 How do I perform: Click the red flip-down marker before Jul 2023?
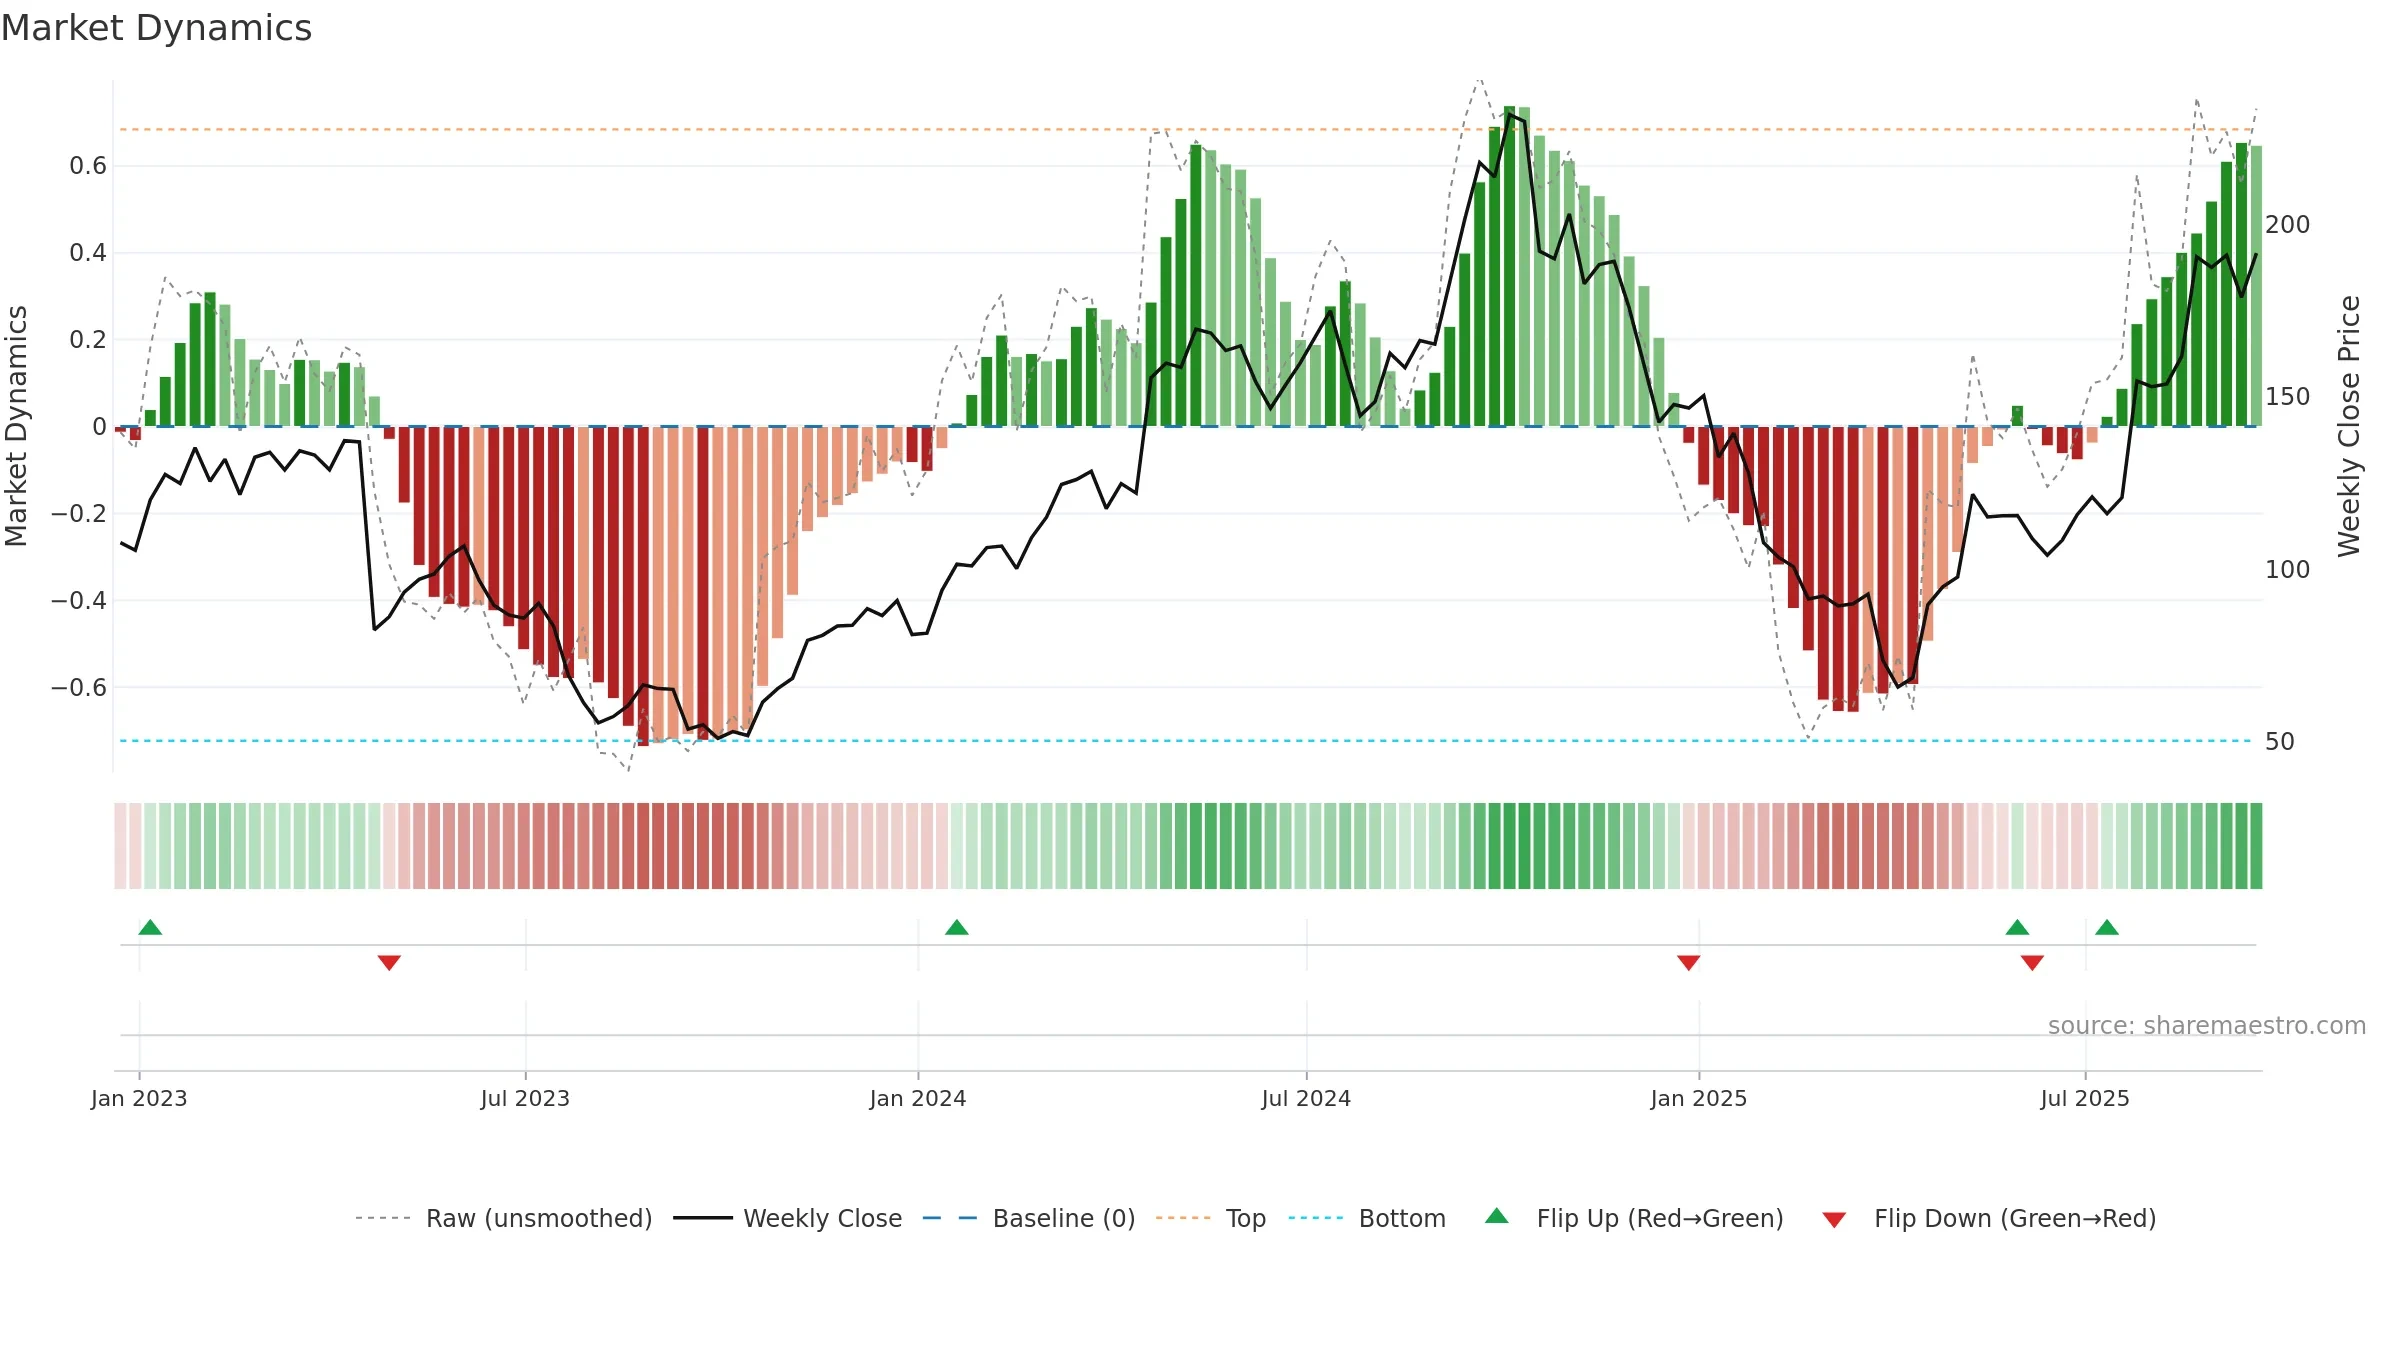389,962
